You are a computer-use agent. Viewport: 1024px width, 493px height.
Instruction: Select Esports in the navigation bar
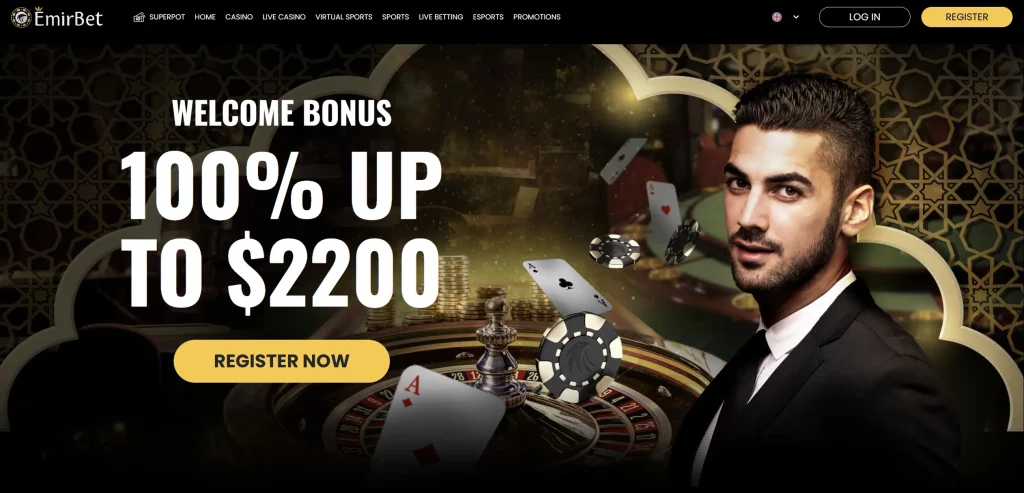pyautogui.click(x=488, y=17)
